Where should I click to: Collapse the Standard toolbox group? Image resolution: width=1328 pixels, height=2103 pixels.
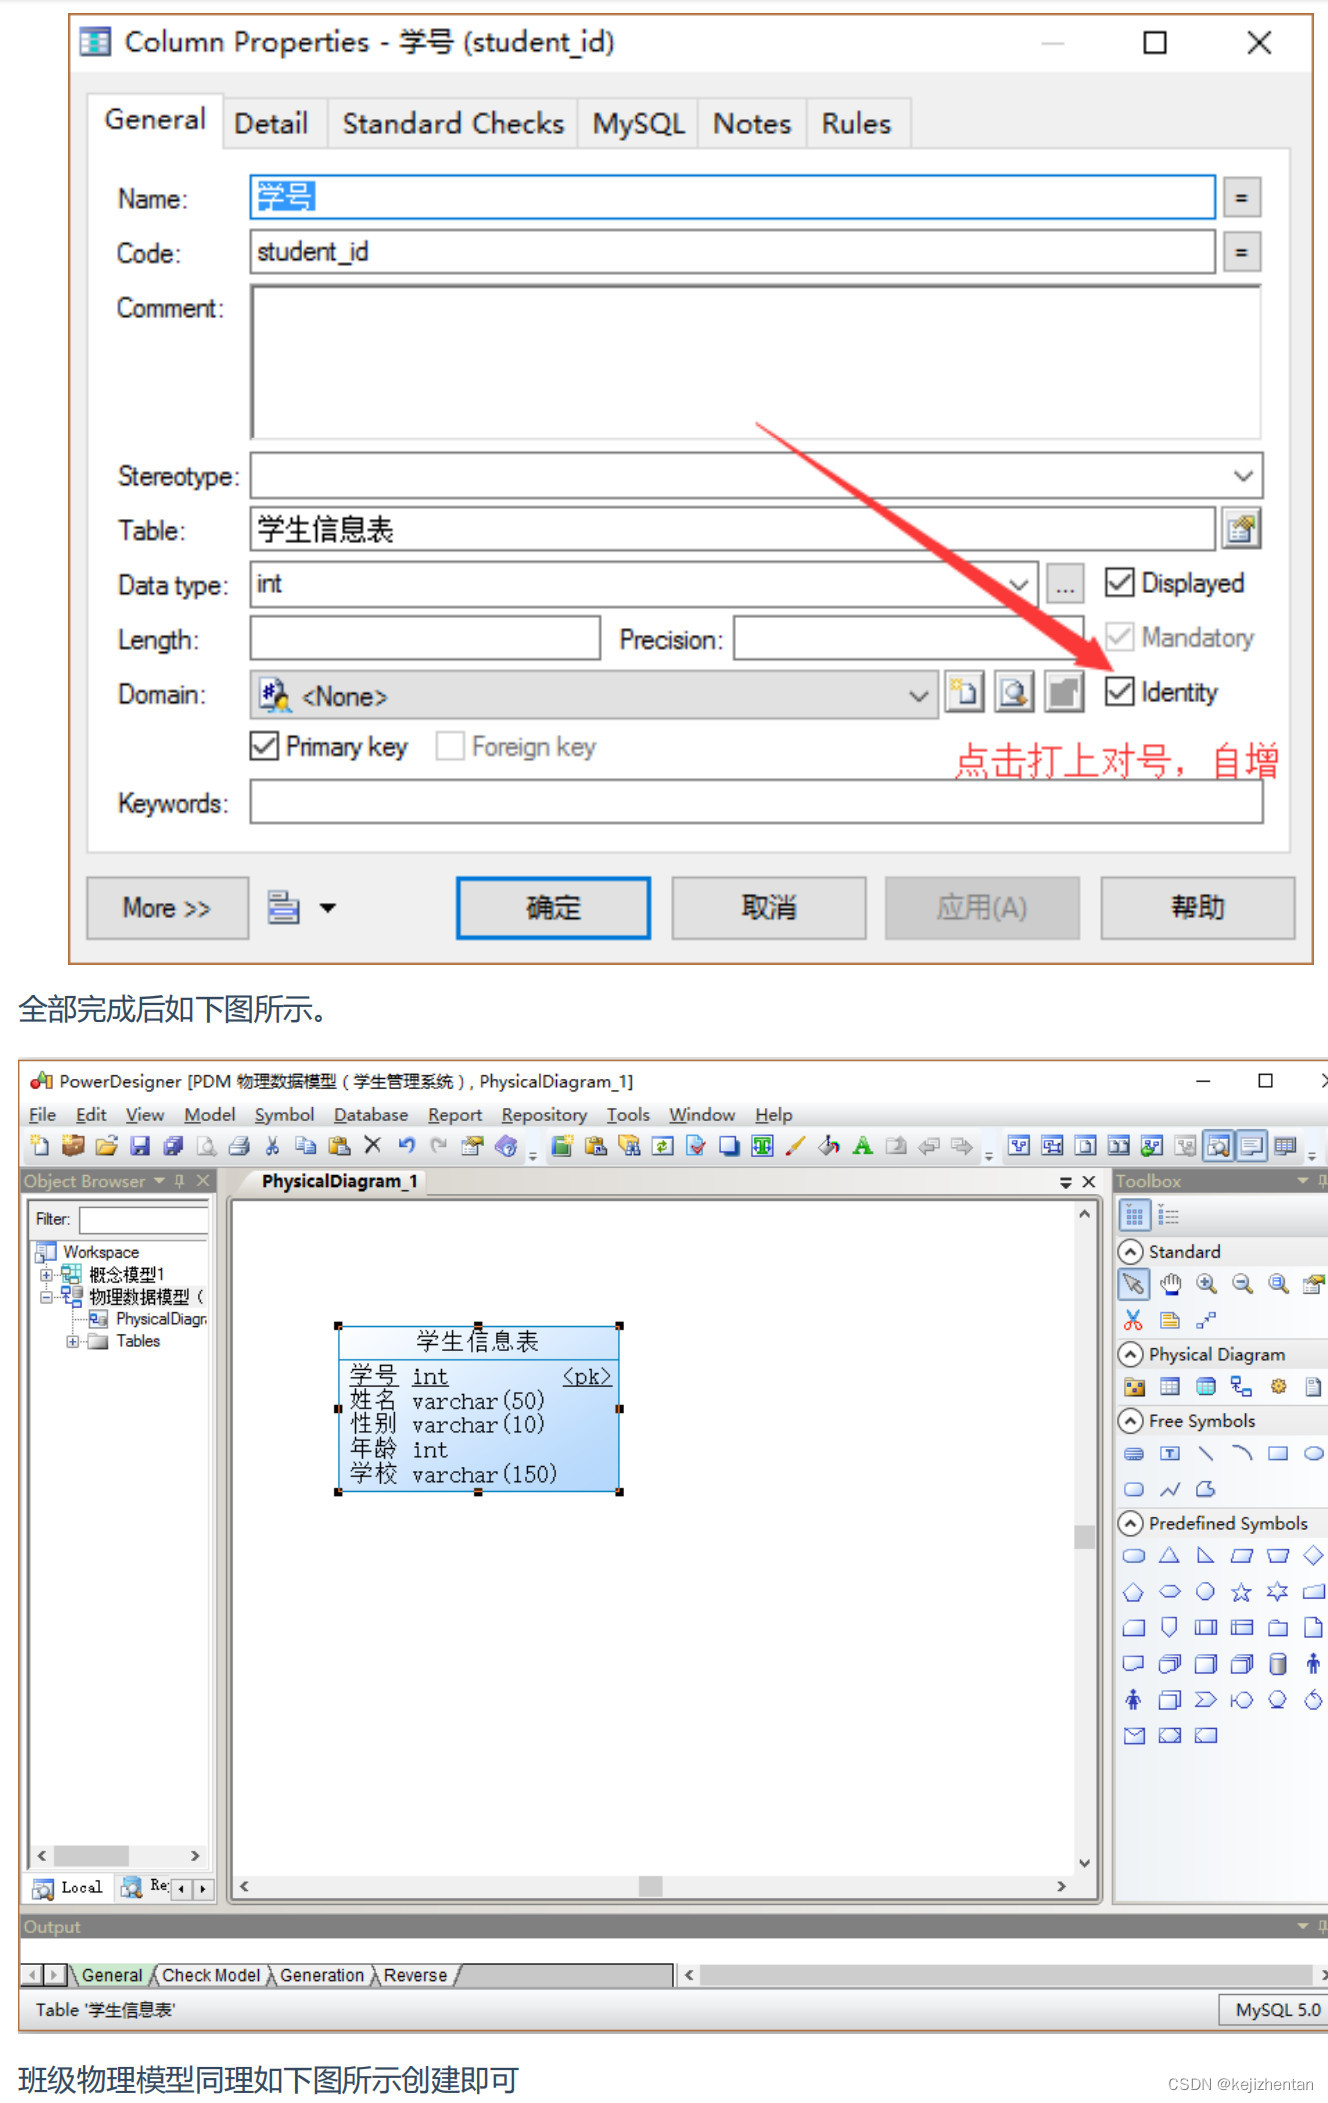click(x=1130, y=1252)
